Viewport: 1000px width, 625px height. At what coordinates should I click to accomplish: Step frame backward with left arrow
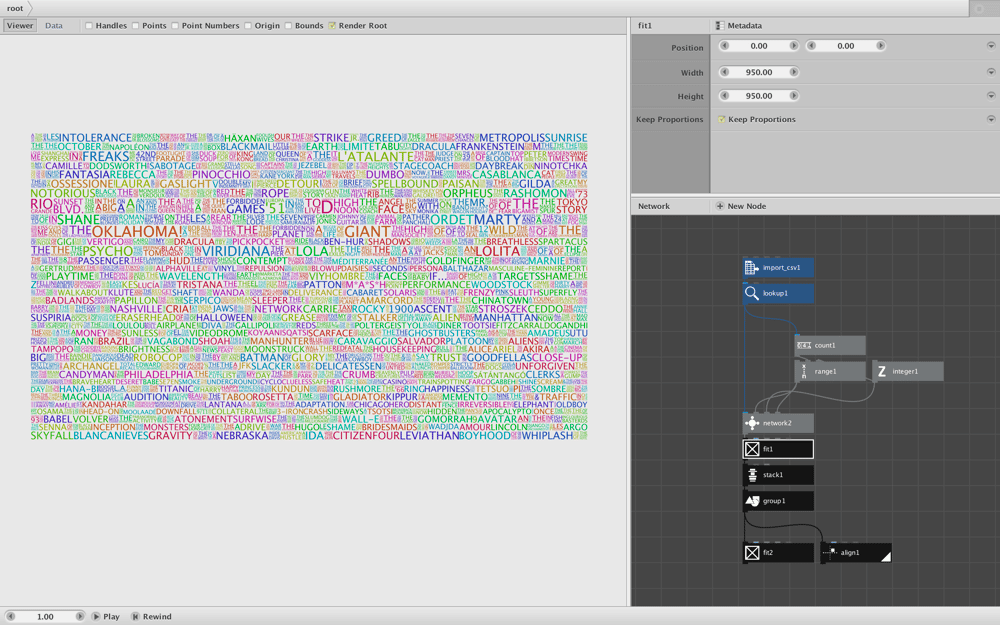tap(11, 617)
